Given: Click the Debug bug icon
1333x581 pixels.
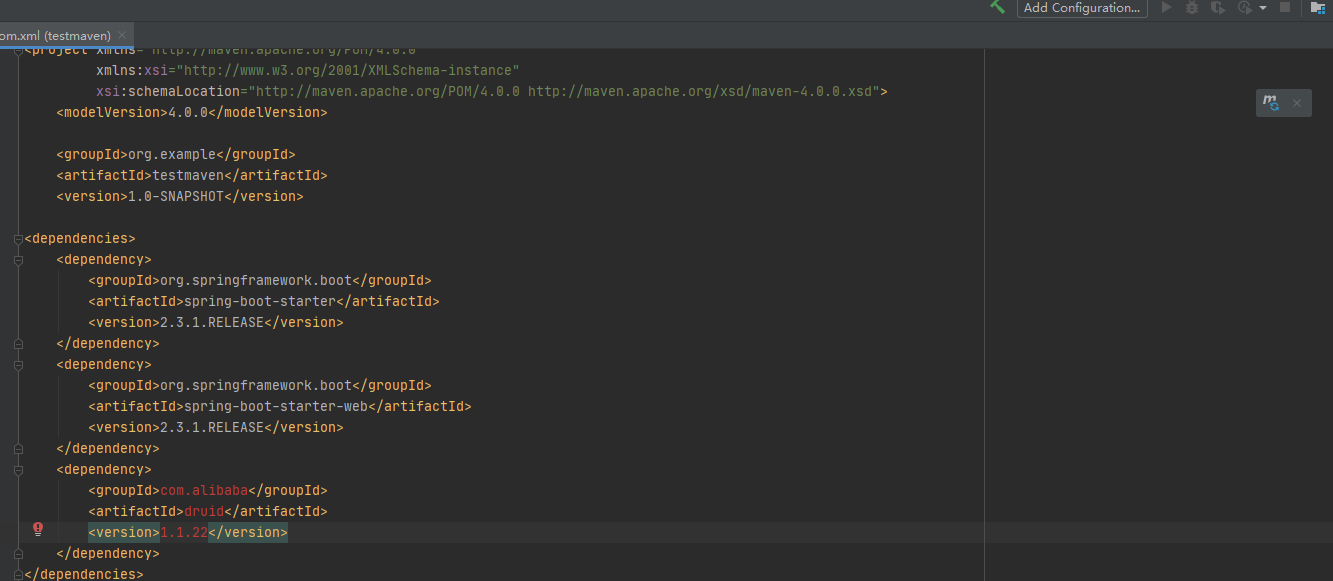Looking at the screenshot, I should coord(1191,7).
